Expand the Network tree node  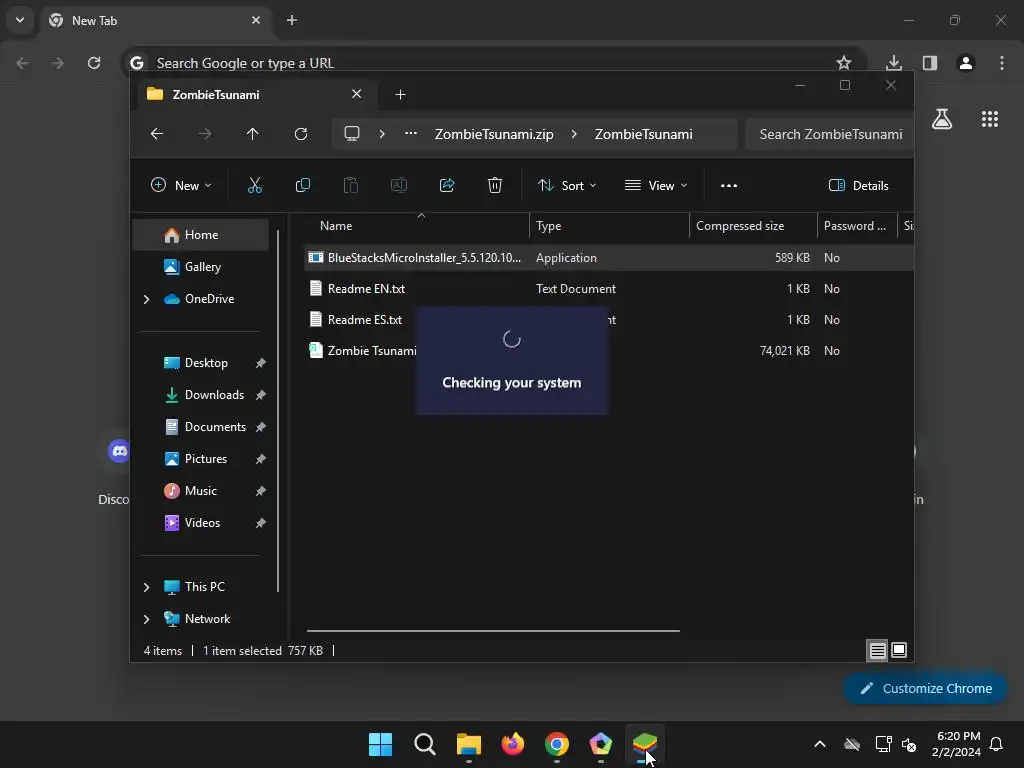click(x=146, y=619)
